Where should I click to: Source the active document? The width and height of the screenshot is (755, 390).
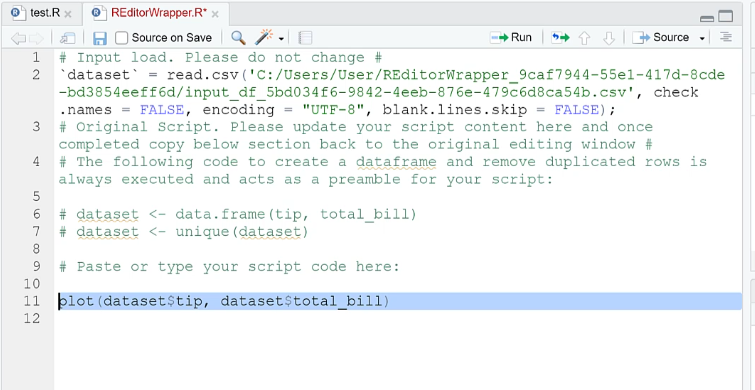click(661, 38)
